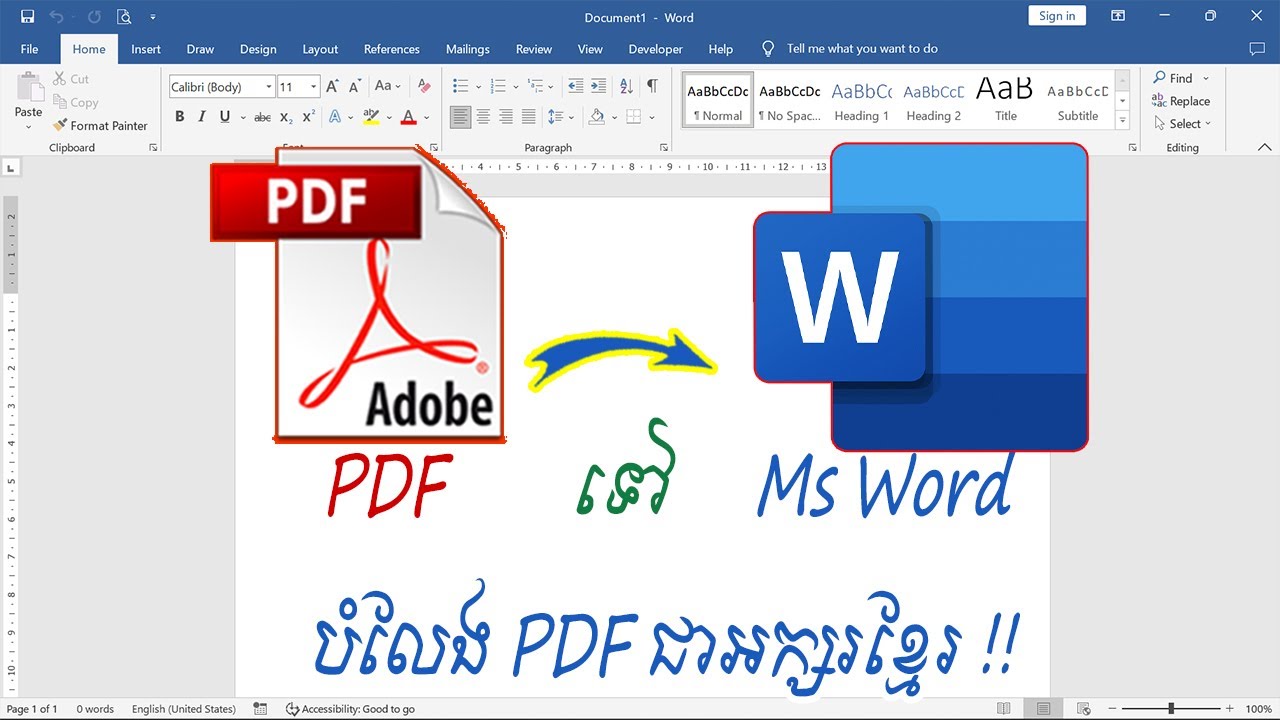The width and height of the screenshot is (1280, 720).
Task: Toggle Italic formatting
Action: tap(202, 117)
